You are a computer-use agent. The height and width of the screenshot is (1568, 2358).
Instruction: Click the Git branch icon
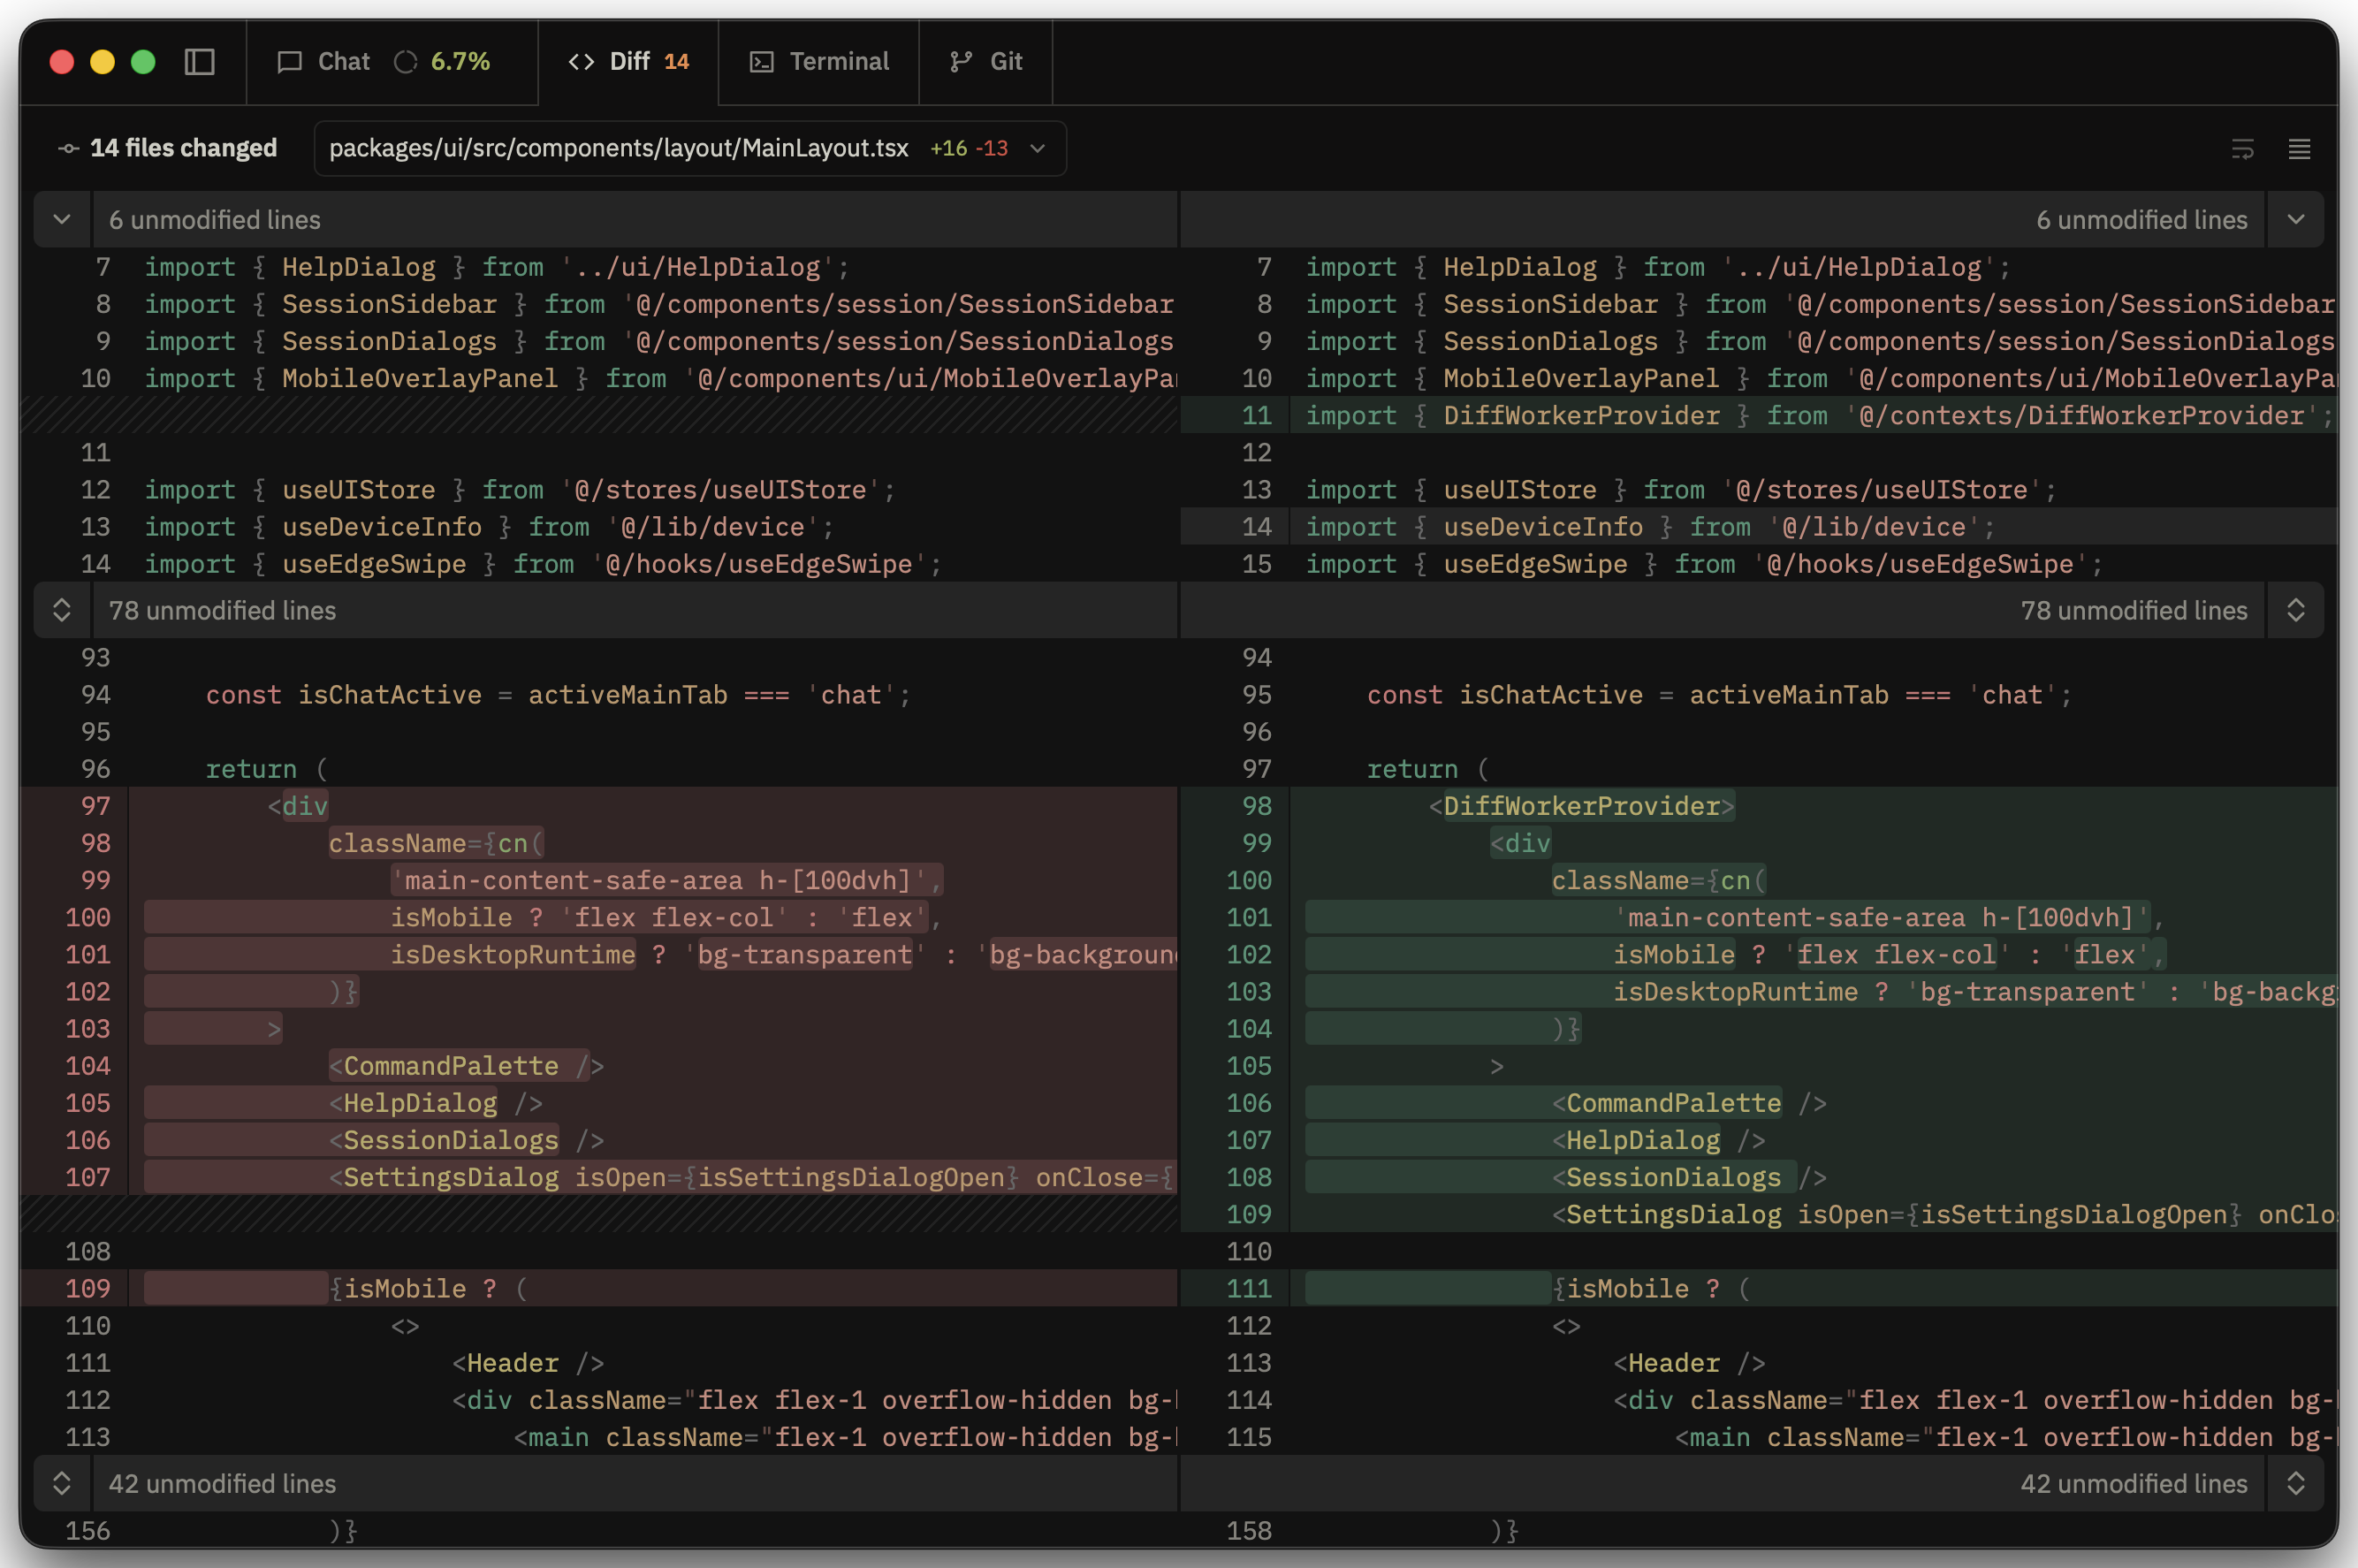pos(961,62)
